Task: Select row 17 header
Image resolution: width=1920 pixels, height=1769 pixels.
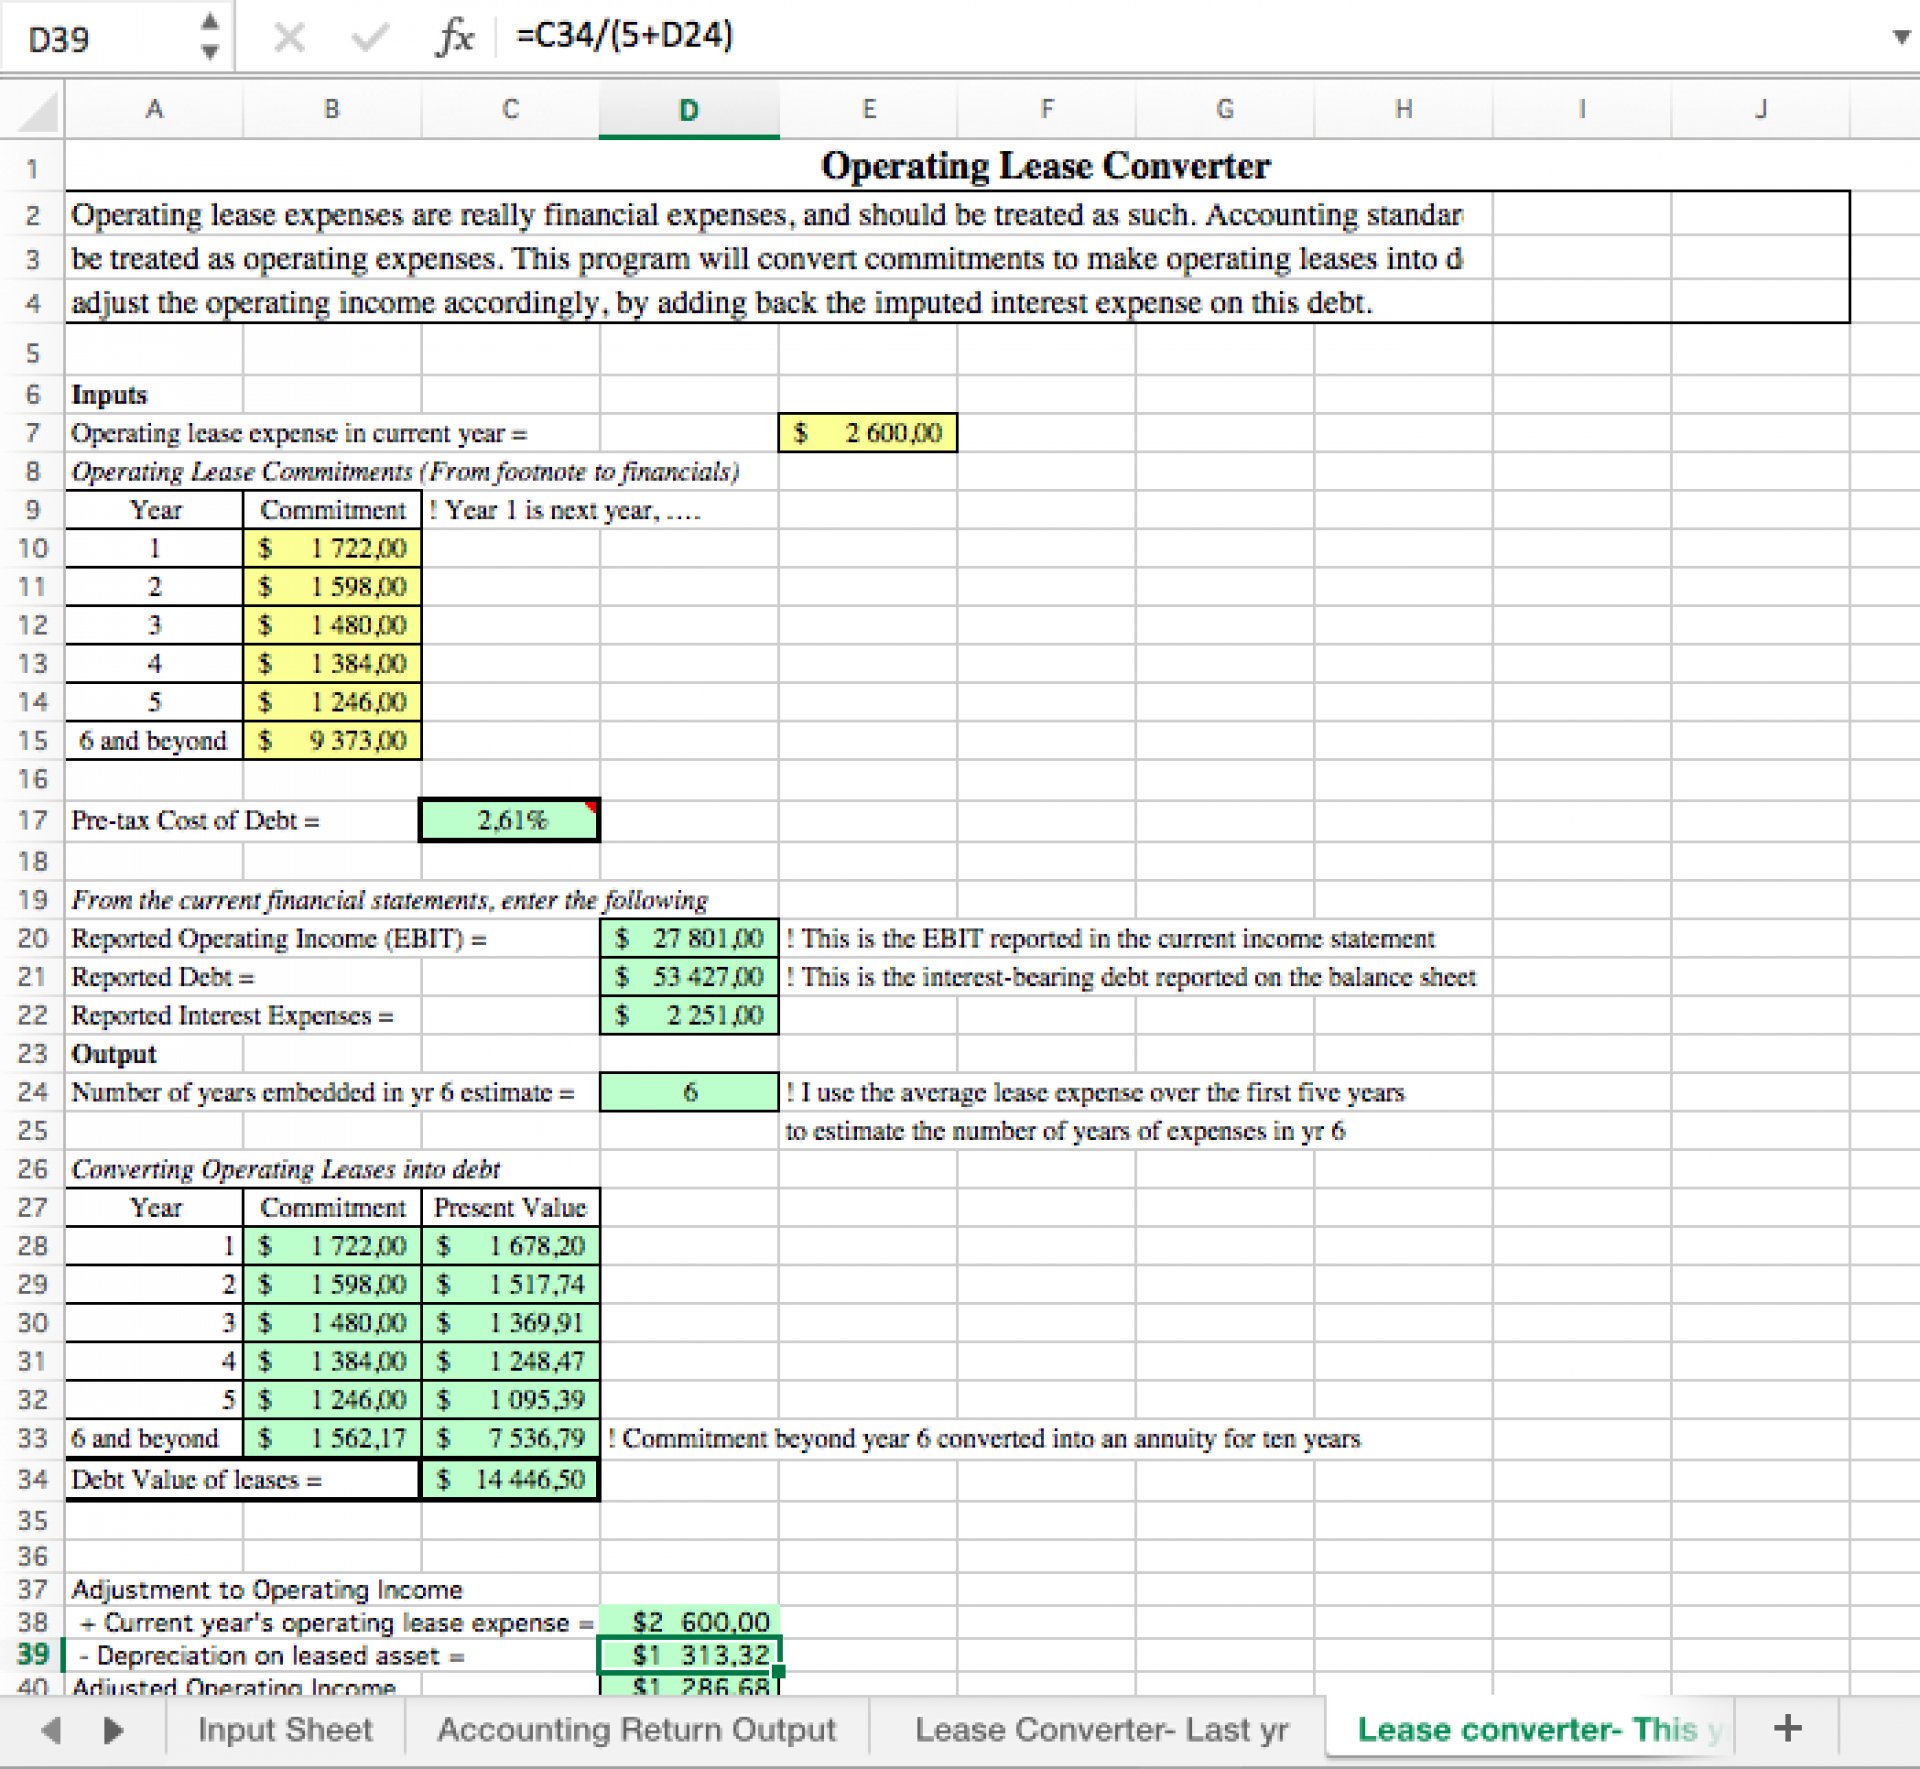Action: point(32,820)
